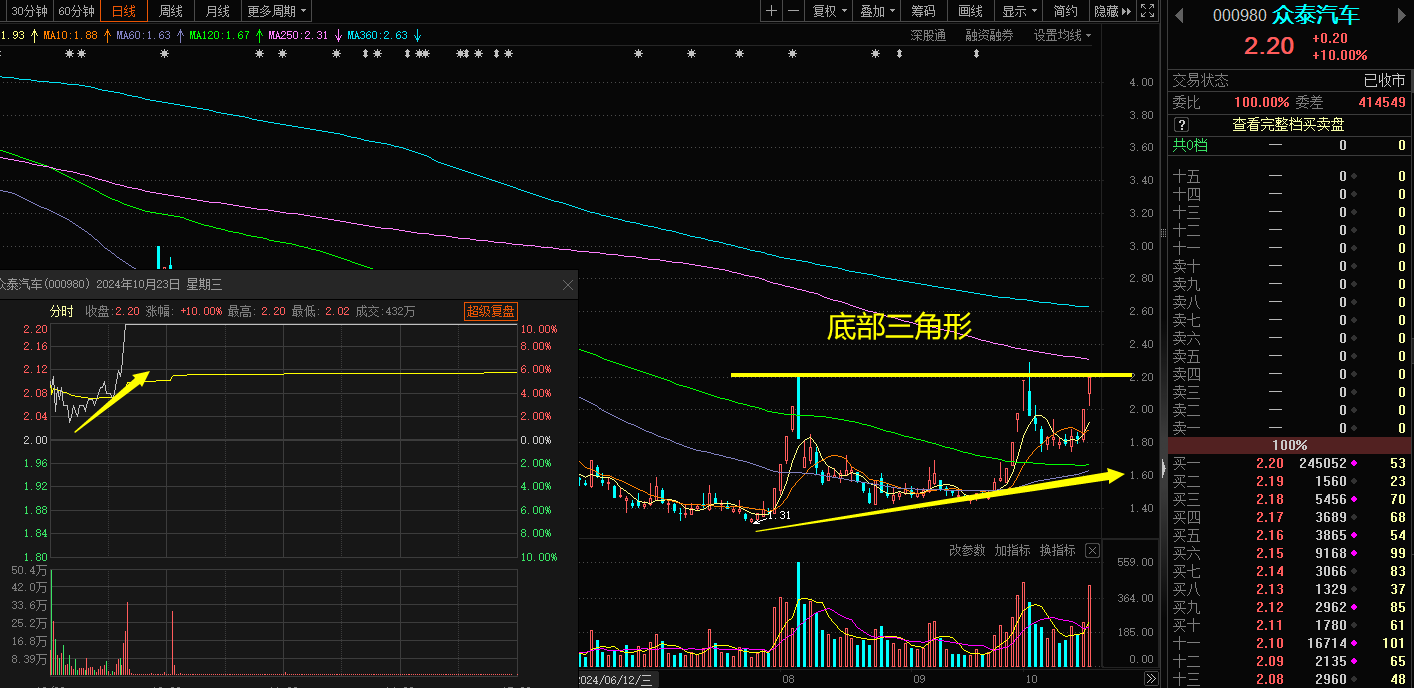Open 超级复盘 in intraday popup
1414x688 pixels.
click(x=490, y=311)
